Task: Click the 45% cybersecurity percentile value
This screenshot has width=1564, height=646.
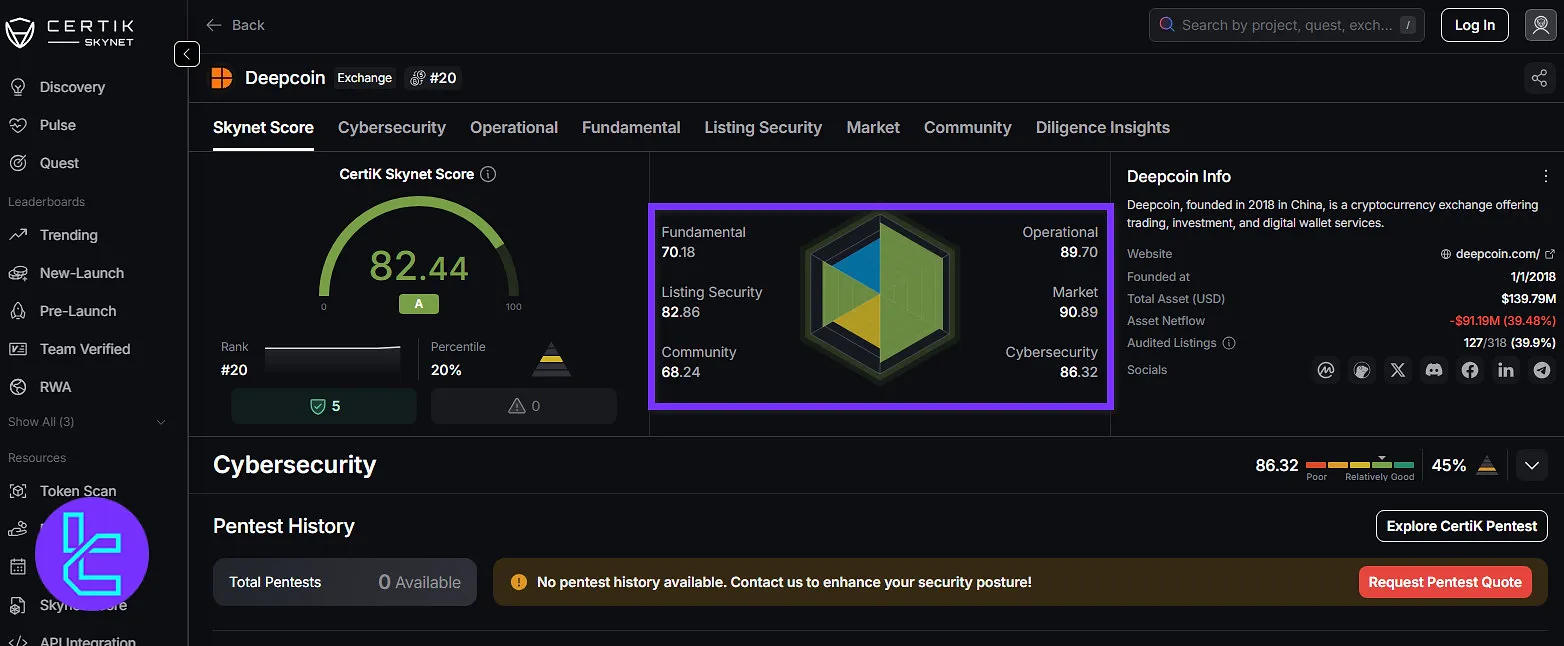Action: coord(1449,465)
